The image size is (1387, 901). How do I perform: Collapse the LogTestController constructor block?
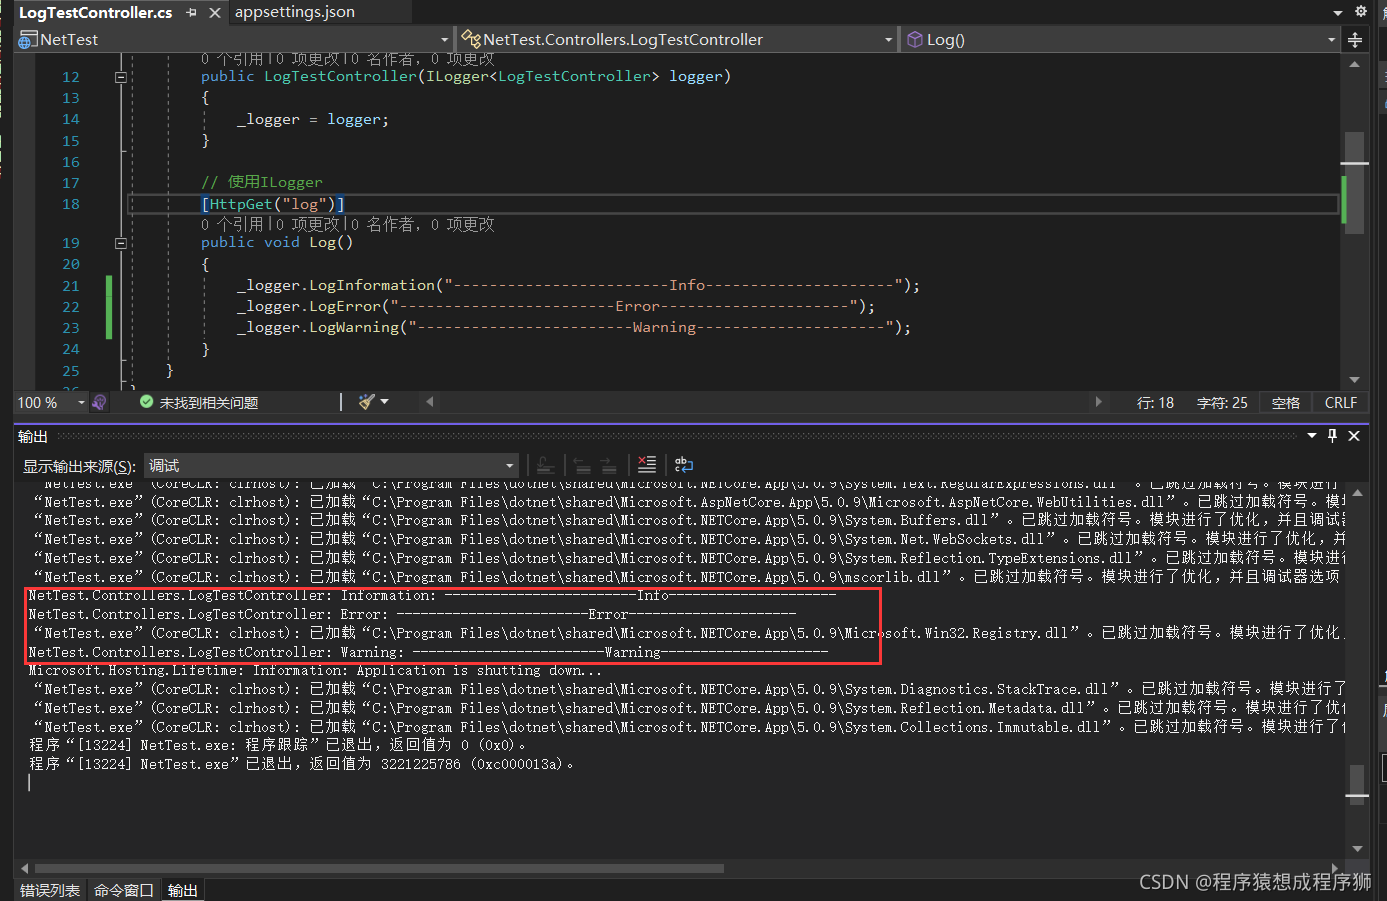pyautogui.click(x=121, y=77)
